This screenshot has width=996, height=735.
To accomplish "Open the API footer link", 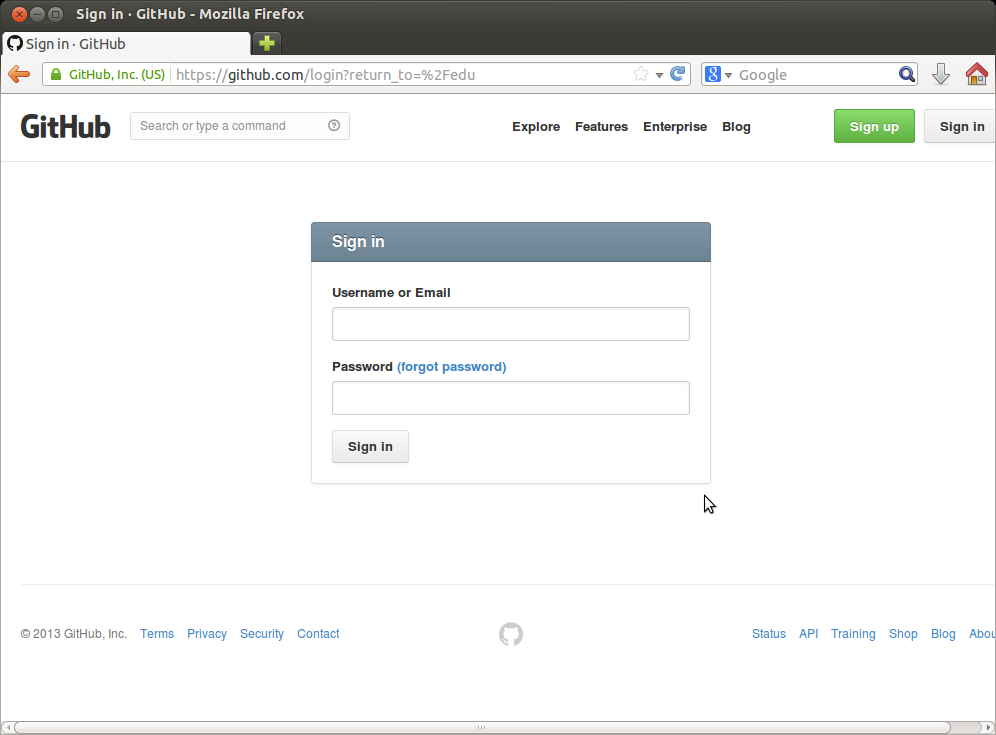I will pos(808,633).
